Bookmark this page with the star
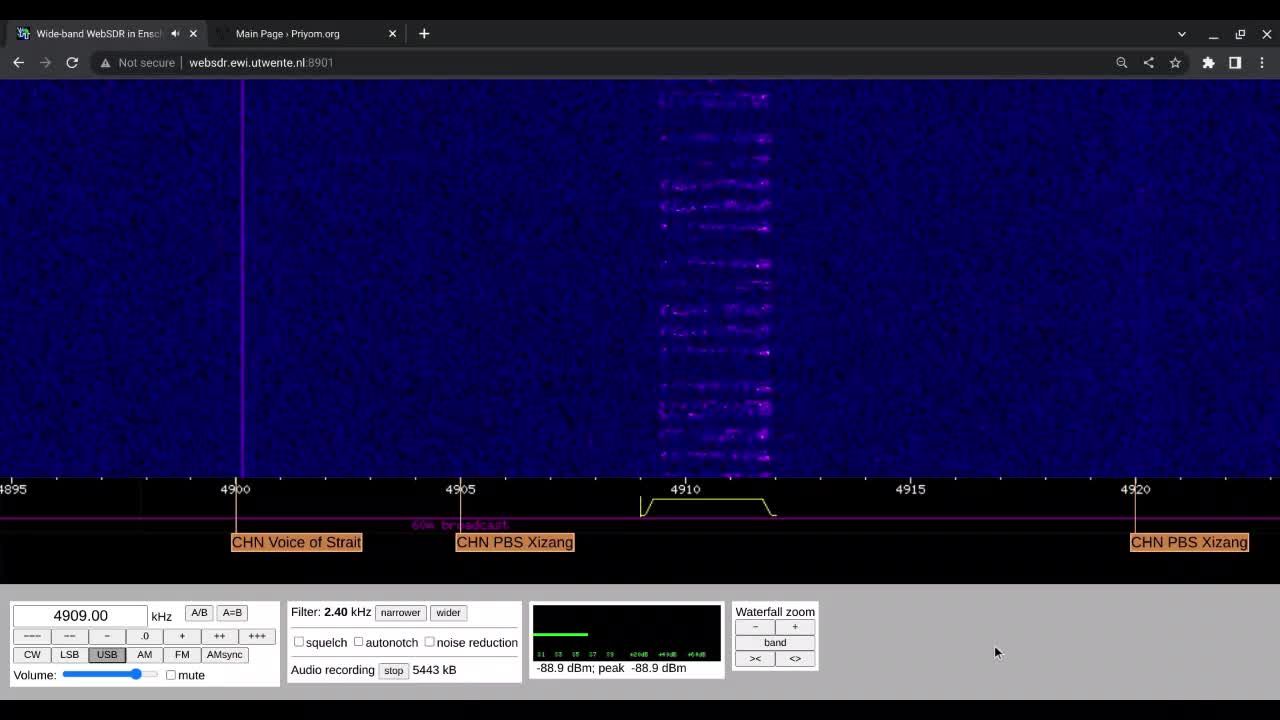This screenshot has width=1280, height=720. click(x=1175, y=62)
